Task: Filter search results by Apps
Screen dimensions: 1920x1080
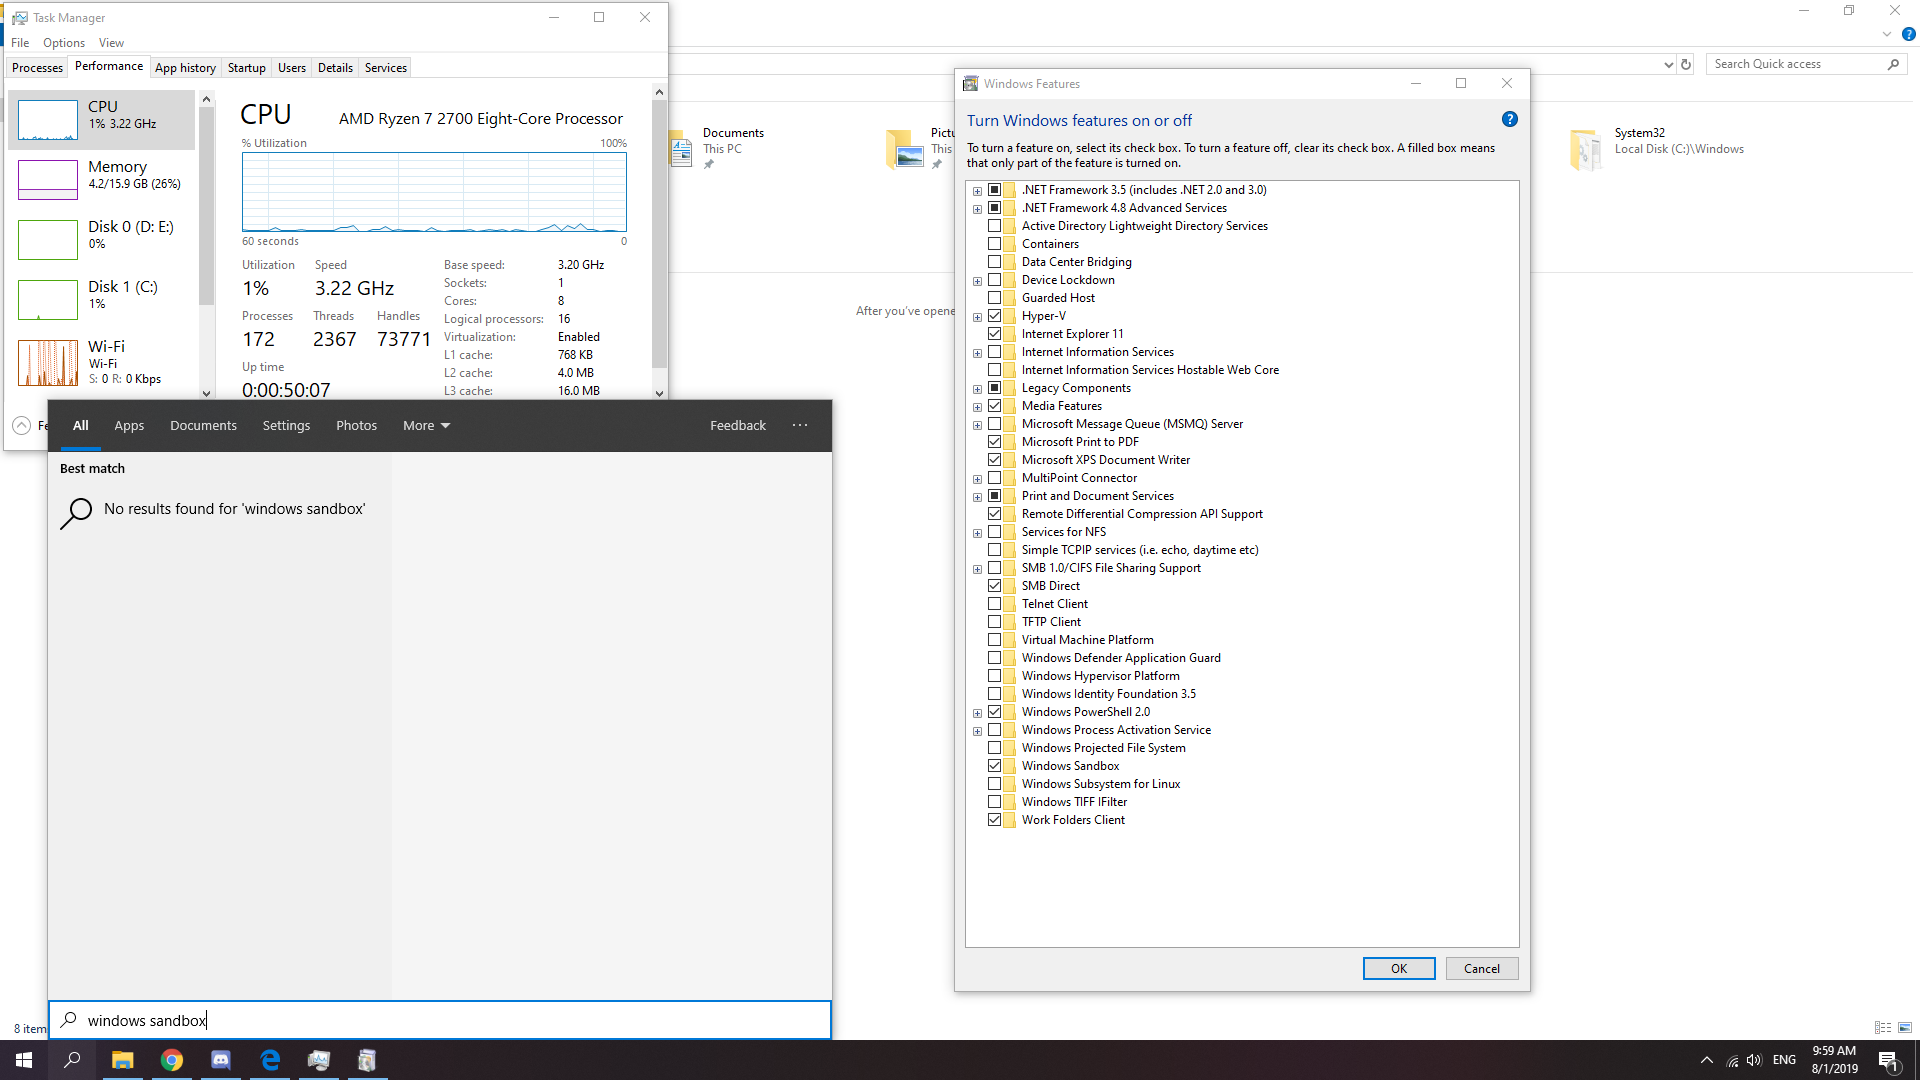Action: click(x=129, y=425)
